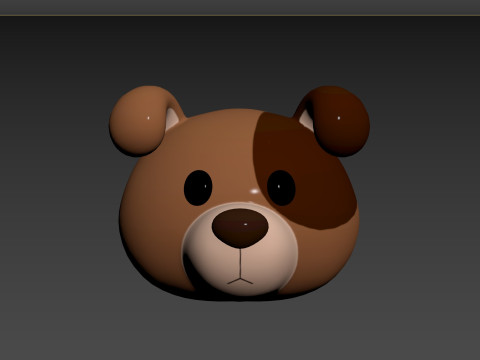Select the mouth line on the muzzle
The width and height of the screenshot is (480, 360).
click(x=240, y=267)
